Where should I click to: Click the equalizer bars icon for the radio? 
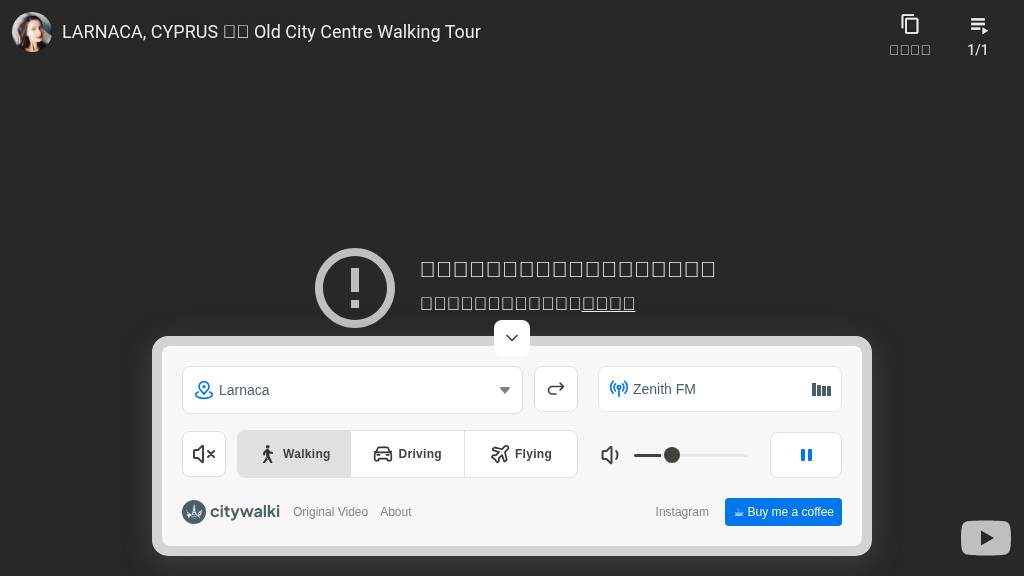[x=821, y=390]
